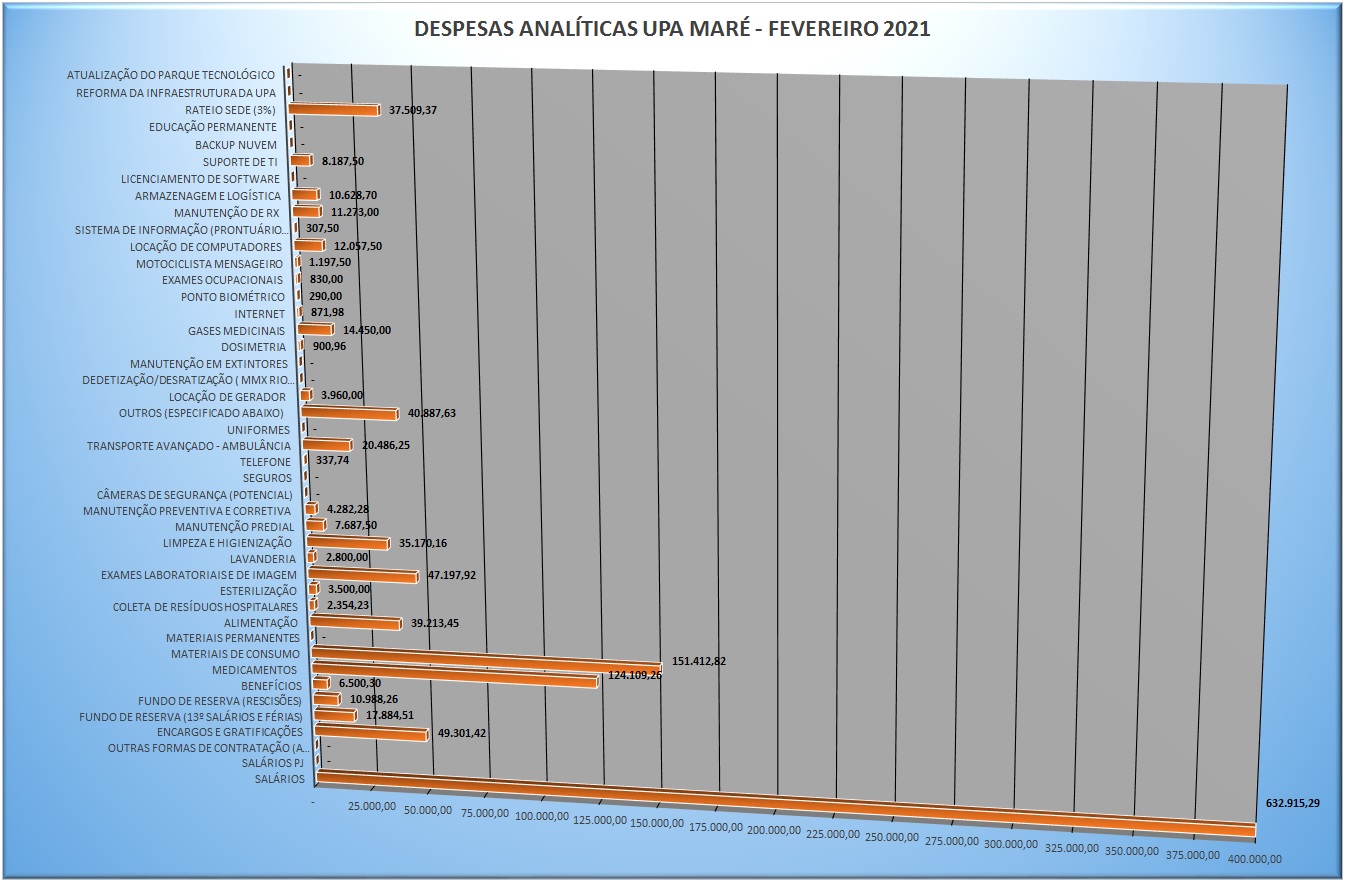
Task: Select category label REFORMA DA INFRAESTRUTURA DA UPA
Action: pos(176,93)
